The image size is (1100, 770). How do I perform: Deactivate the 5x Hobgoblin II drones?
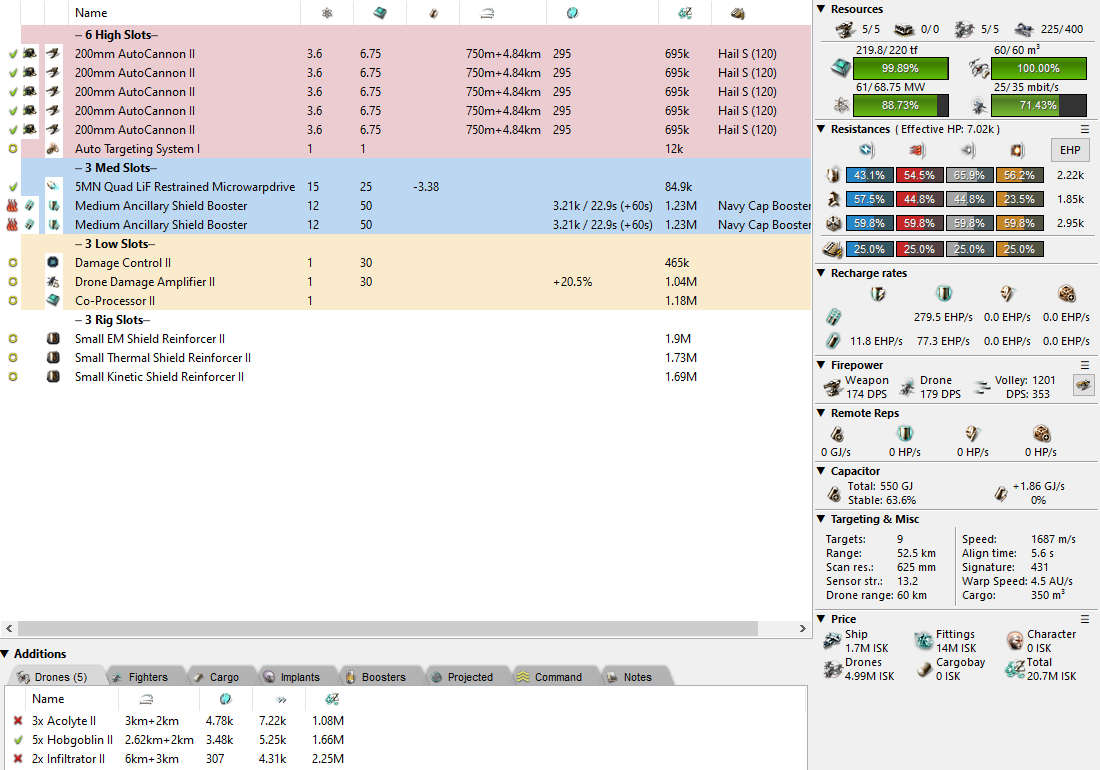18,740
